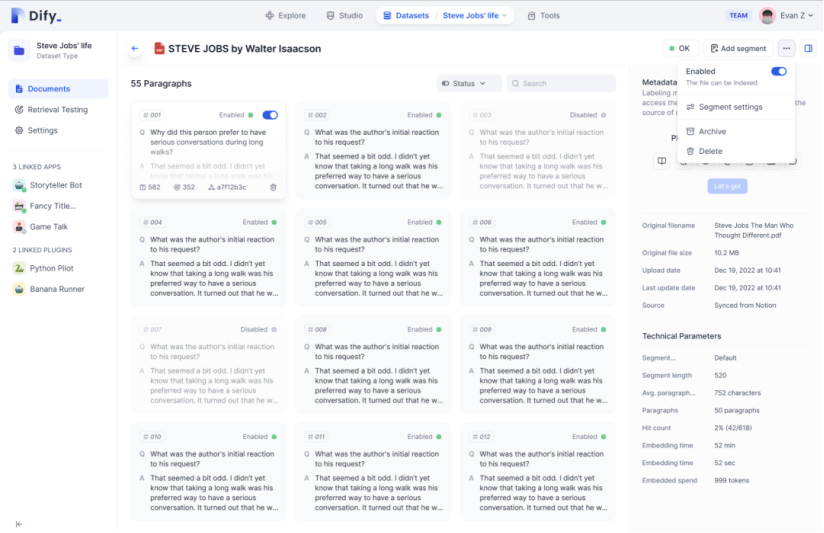Screen dimensions: 824x533
Task: Select Segment settings from the menu
Action: 730,107
